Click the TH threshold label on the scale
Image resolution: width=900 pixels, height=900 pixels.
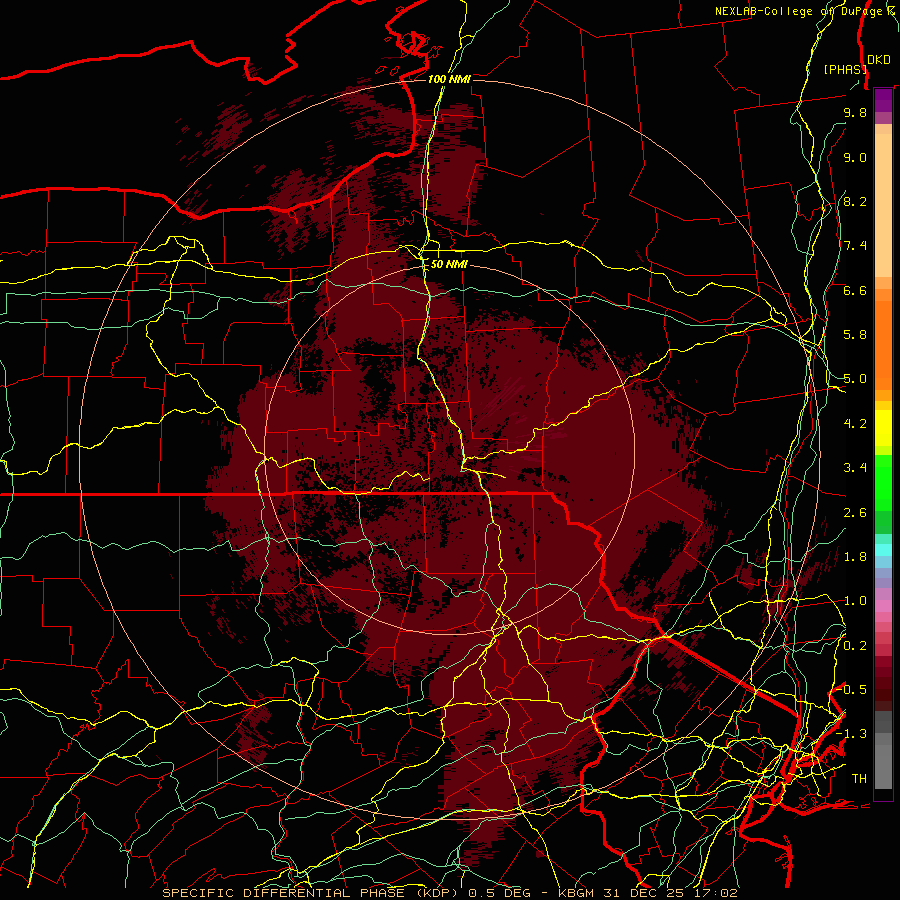[859, 778]
